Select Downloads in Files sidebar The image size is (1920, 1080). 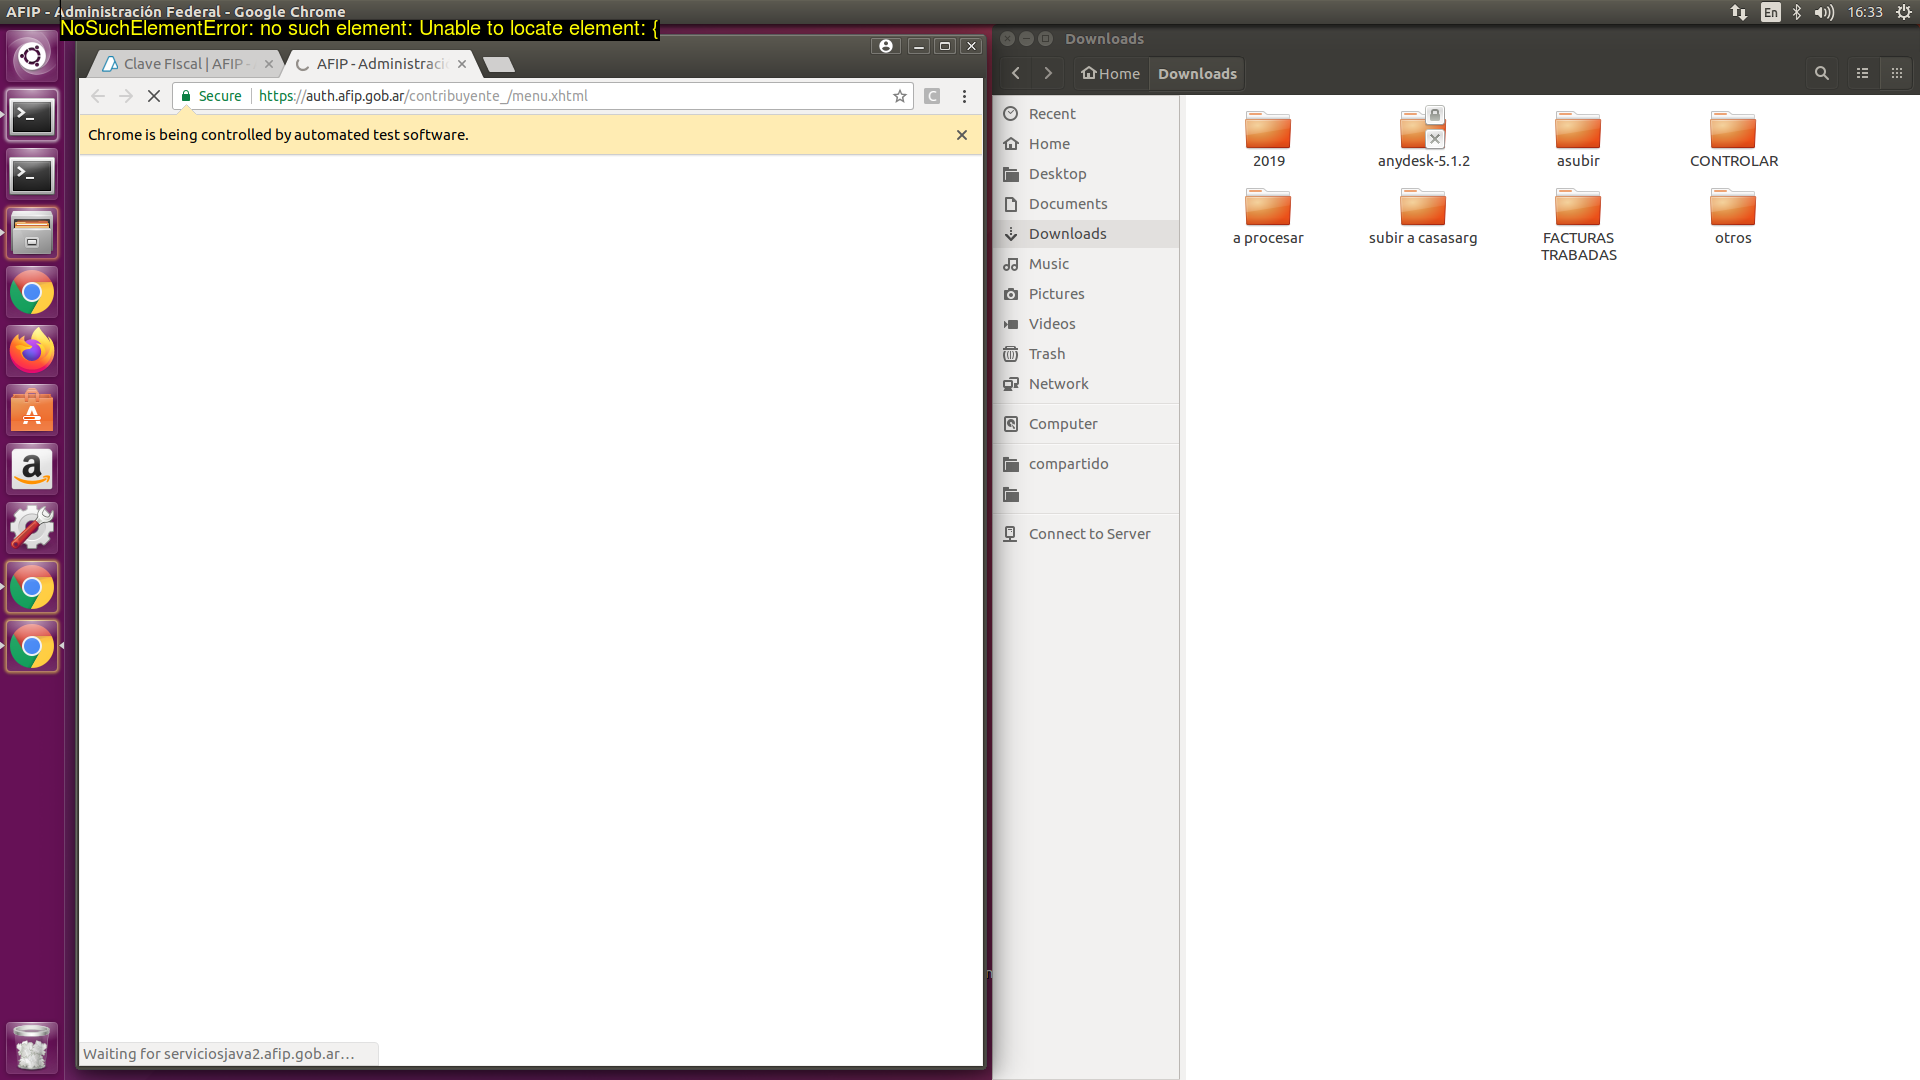pyautogui.click(x=1088, y=234)
